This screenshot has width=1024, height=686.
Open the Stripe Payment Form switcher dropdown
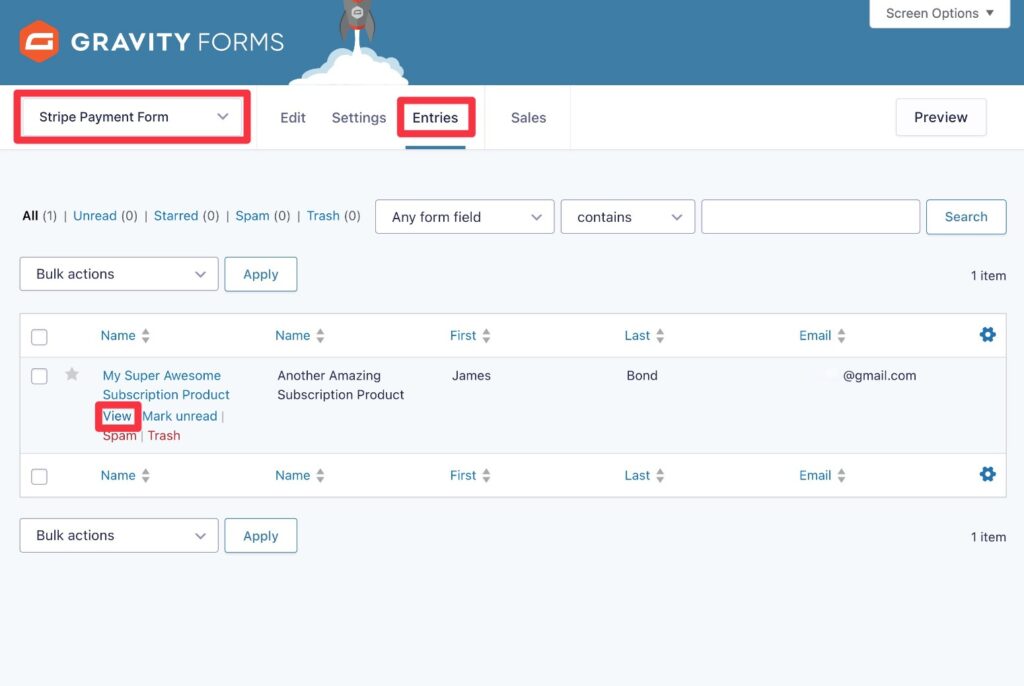point(132,117)
